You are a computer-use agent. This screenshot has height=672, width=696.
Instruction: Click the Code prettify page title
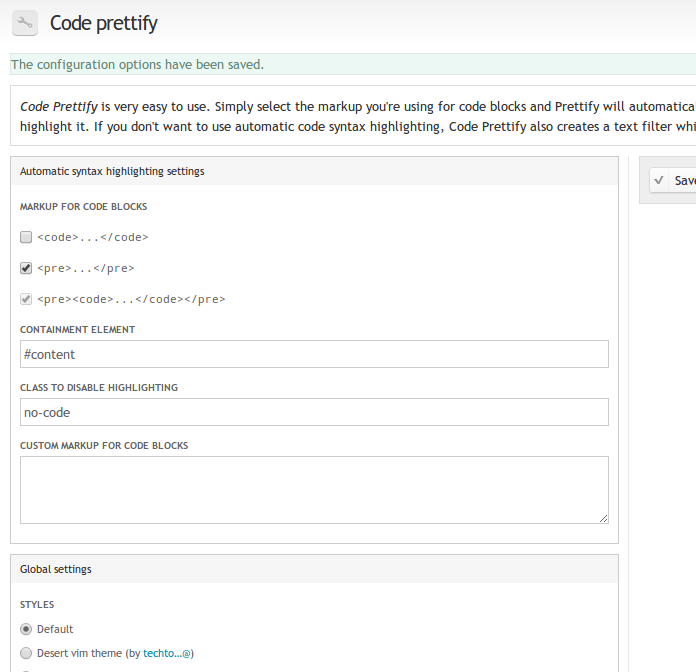[103, 23]
